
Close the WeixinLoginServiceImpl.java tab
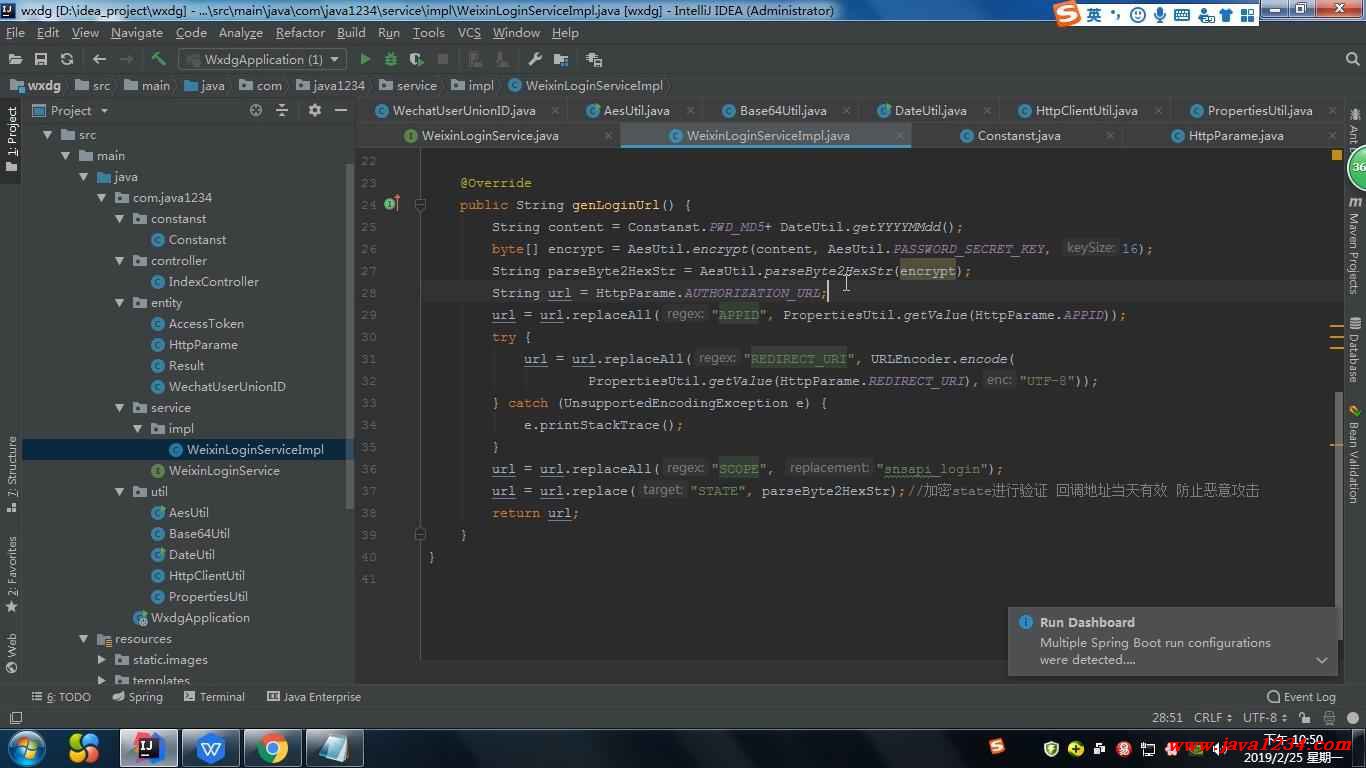point(900,136)
